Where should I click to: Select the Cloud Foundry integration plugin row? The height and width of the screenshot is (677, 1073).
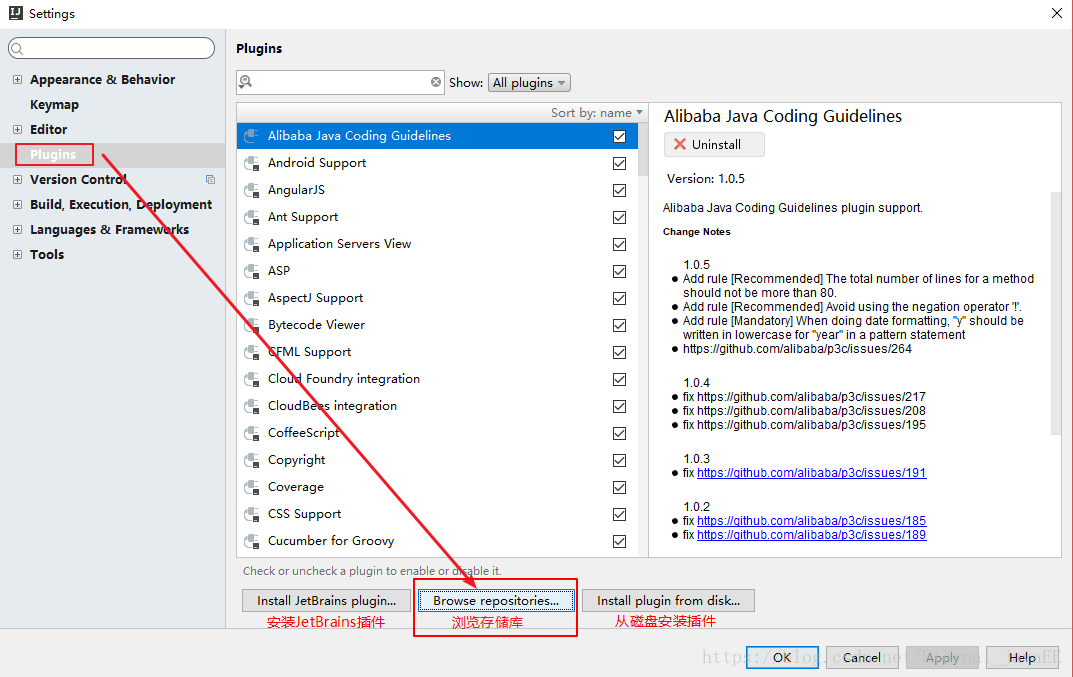tap(437, 379)
